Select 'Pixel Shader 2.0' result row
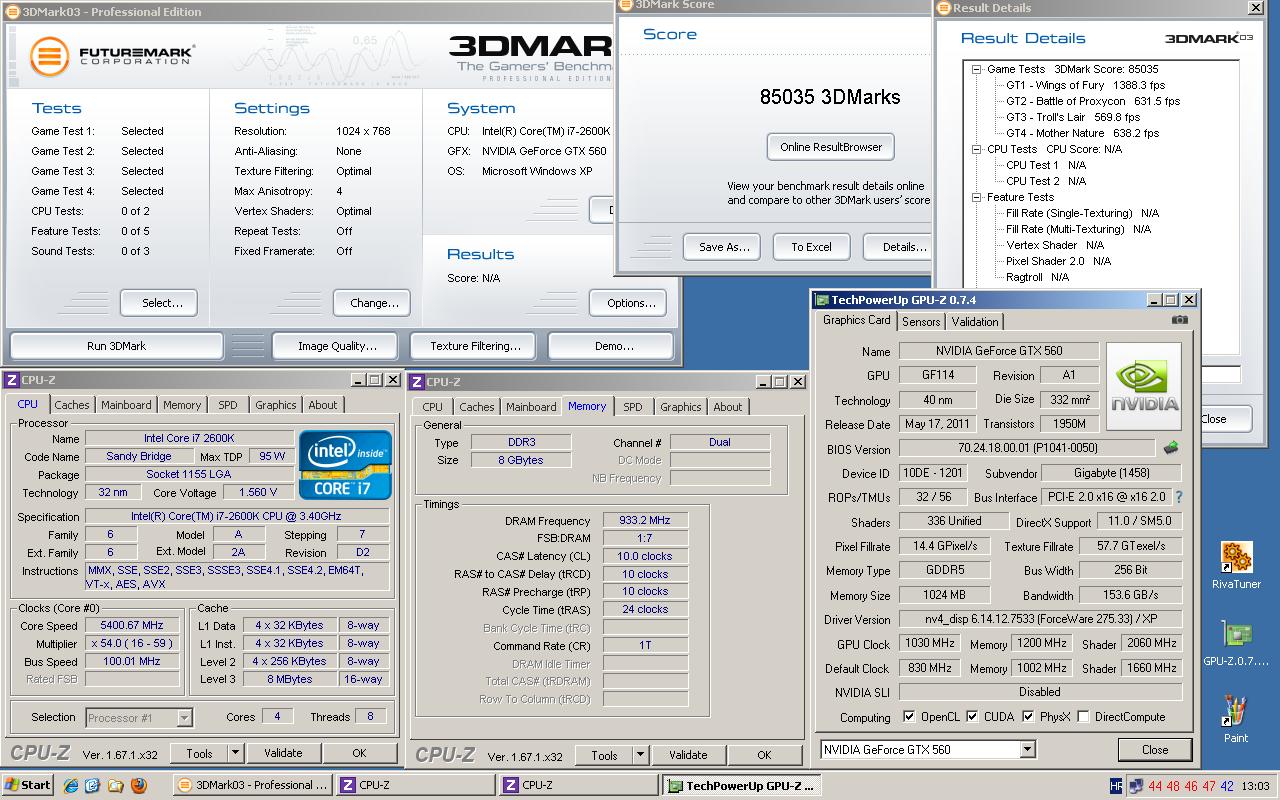The width and height of the screenshot is (1280, 800). [x=1058, y=261]
